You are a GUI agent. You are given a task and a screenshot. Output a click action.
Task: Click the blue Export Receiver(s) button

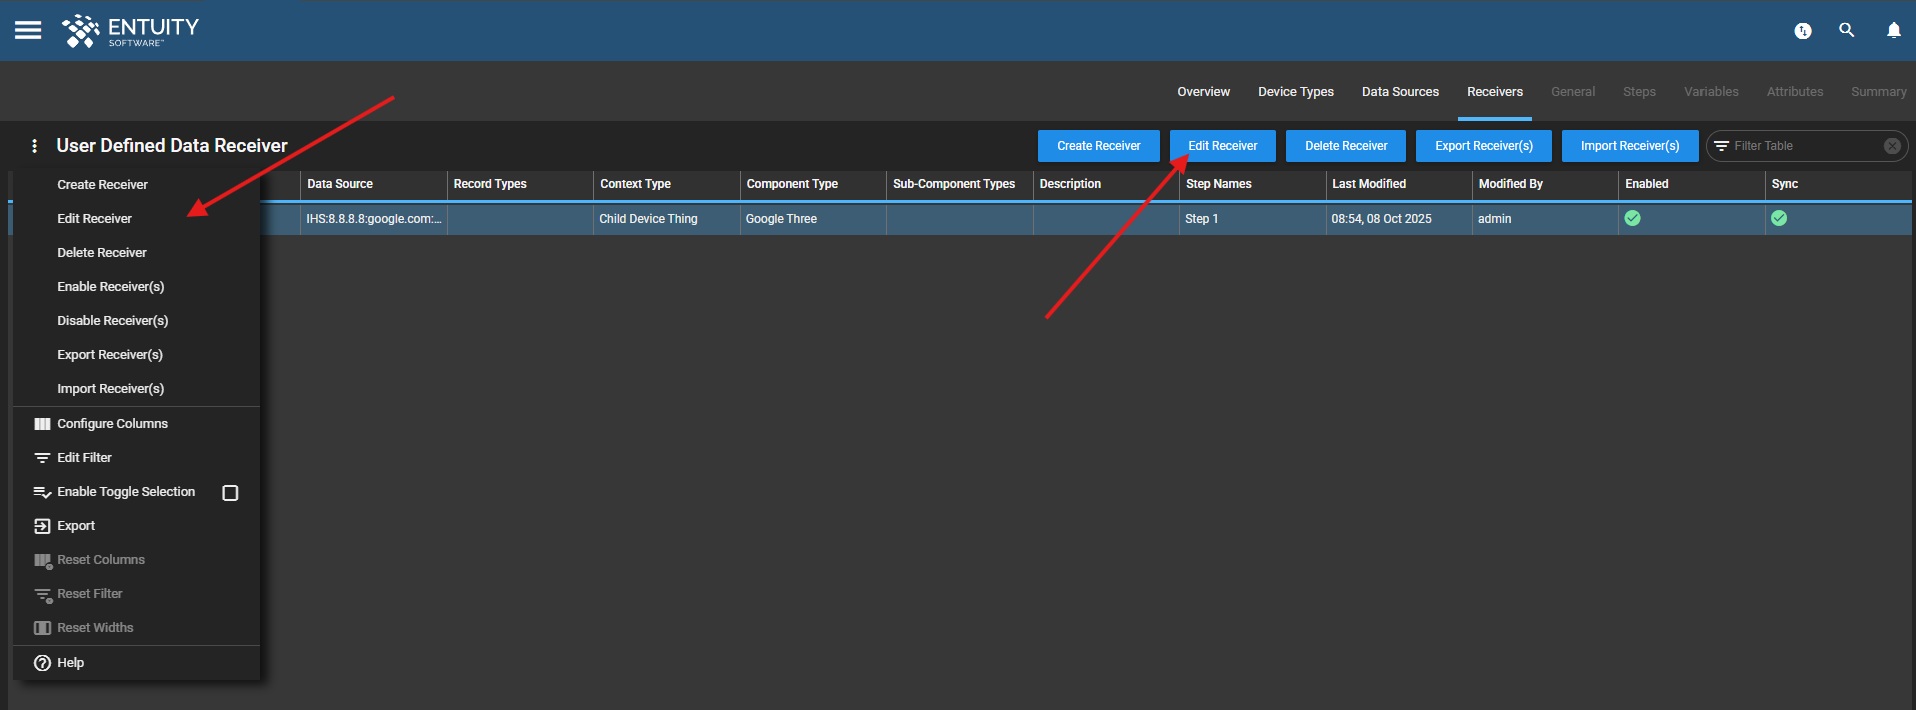1484,146
